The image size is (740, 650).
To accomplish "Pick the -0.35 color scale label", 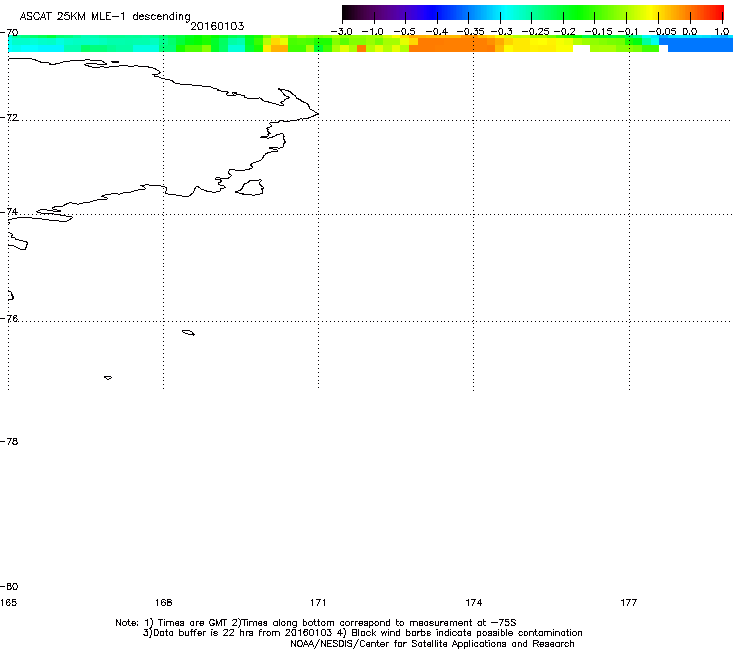I will click(470, 32).
